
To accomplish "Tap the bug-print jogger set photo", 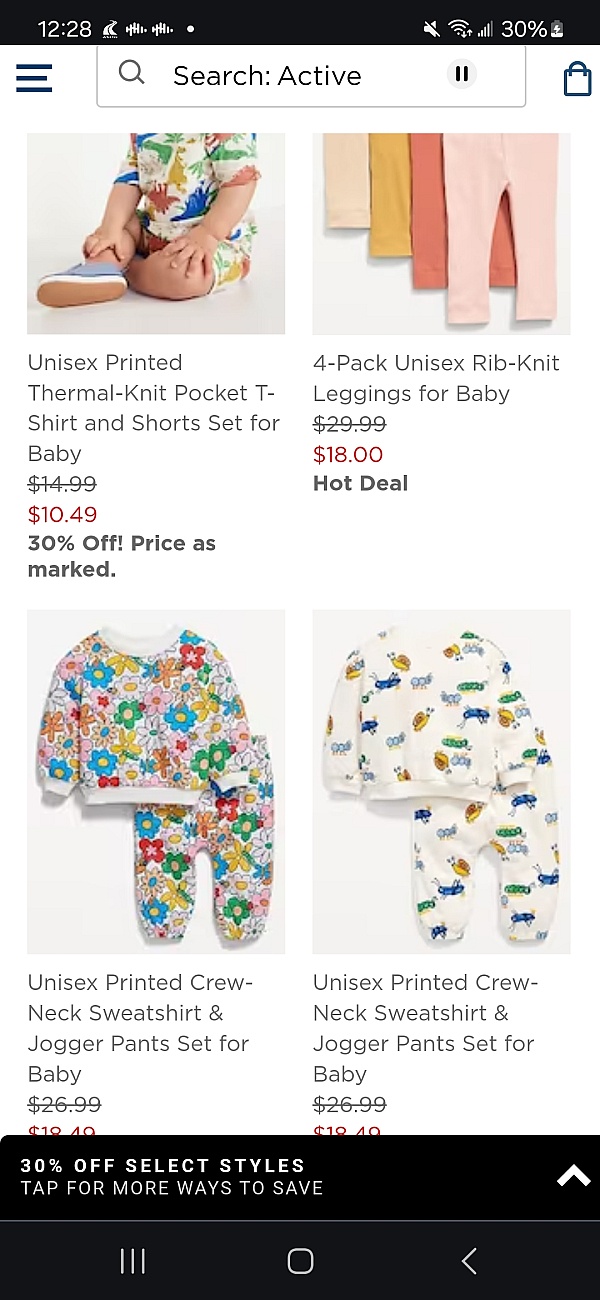I will 440,780.
